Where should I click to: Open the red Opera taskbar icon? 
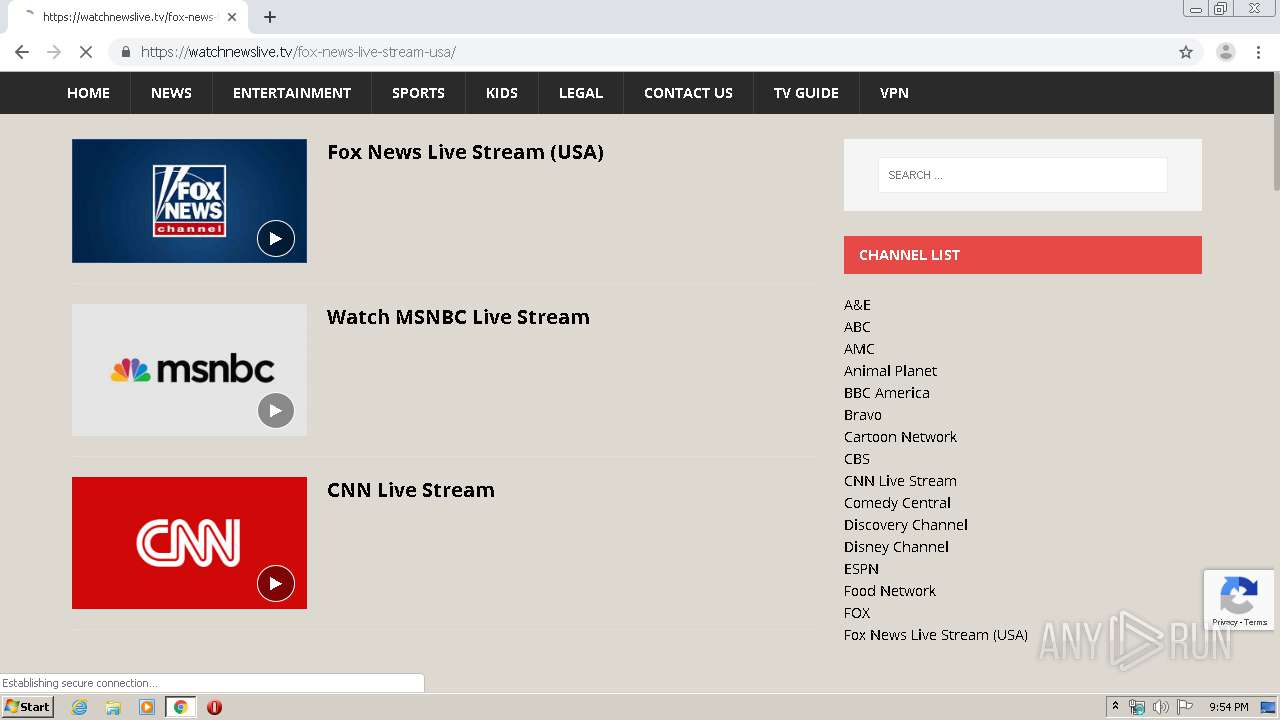tap(214, 707)
